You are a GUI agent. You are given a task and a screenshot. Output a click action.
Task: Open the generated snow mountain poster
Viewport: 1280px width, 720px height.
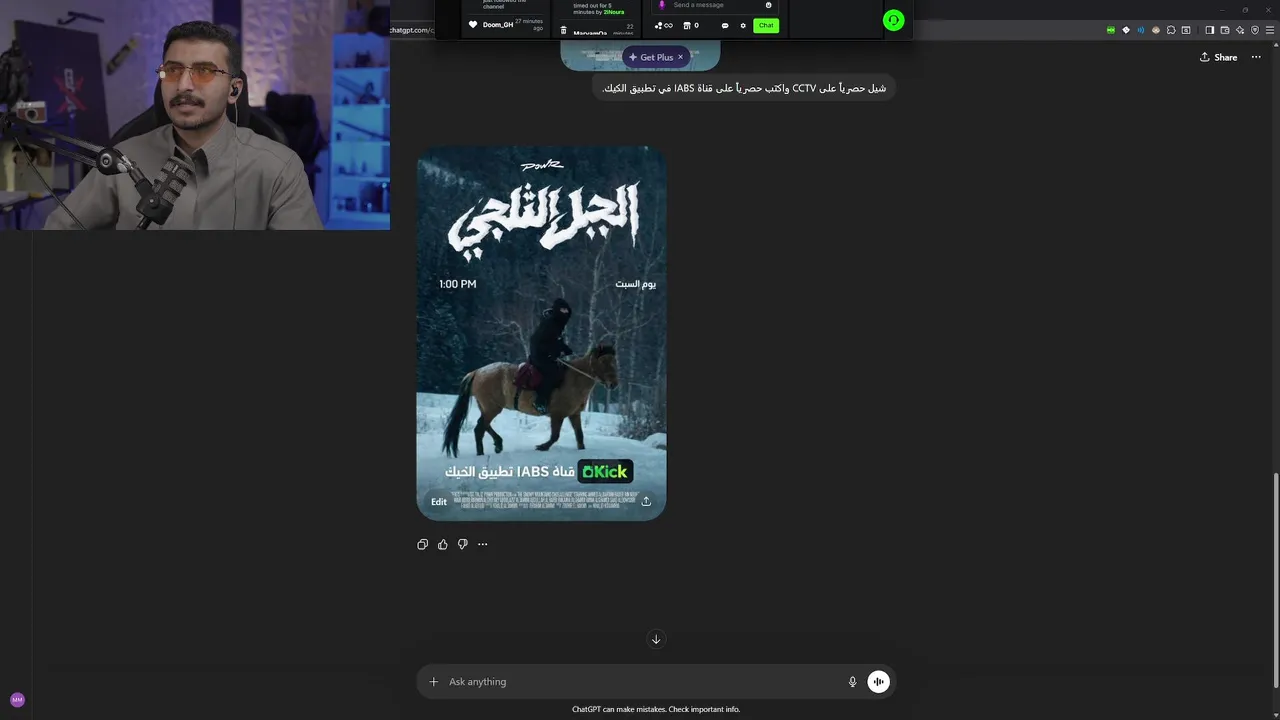pos(541,333)
